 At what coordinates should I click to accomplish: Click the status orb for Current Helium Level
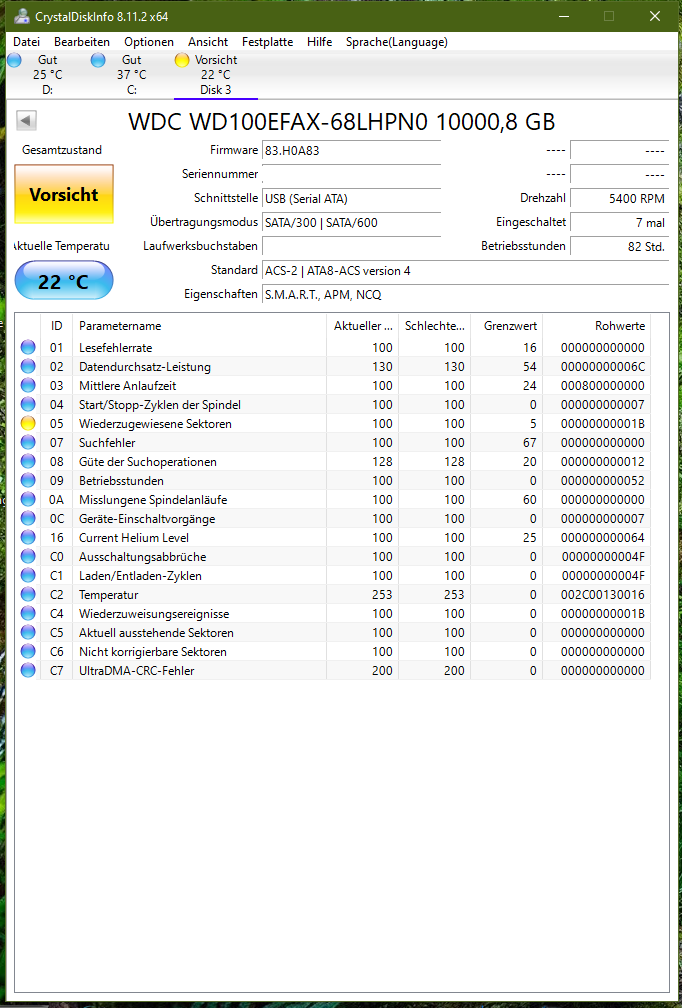(28, 537)
